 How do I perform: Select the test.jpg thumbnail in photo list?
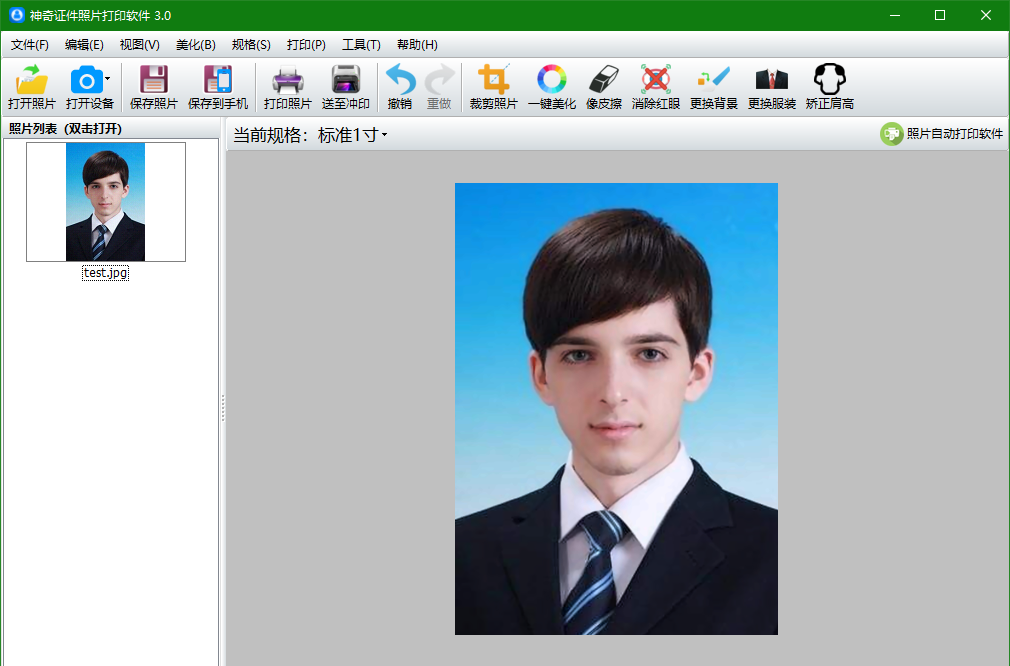pyautogui.click(x=105, y=202)
